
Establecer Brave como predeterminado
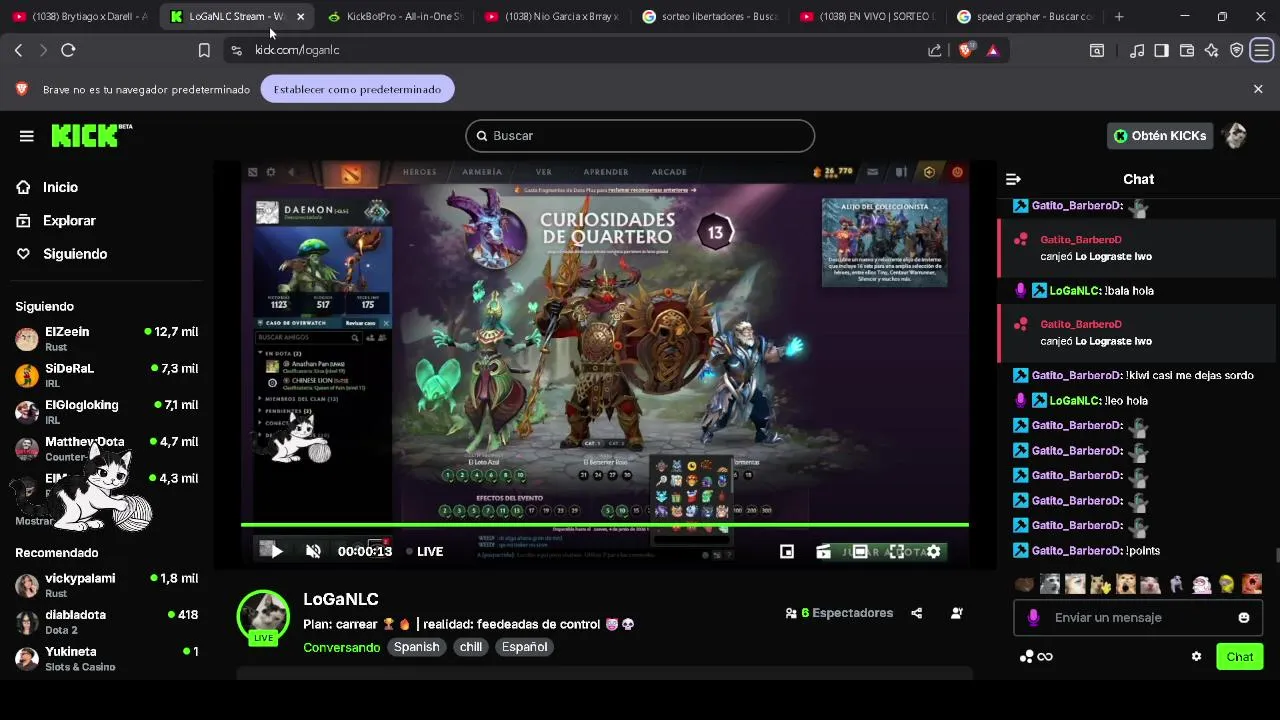357,89
